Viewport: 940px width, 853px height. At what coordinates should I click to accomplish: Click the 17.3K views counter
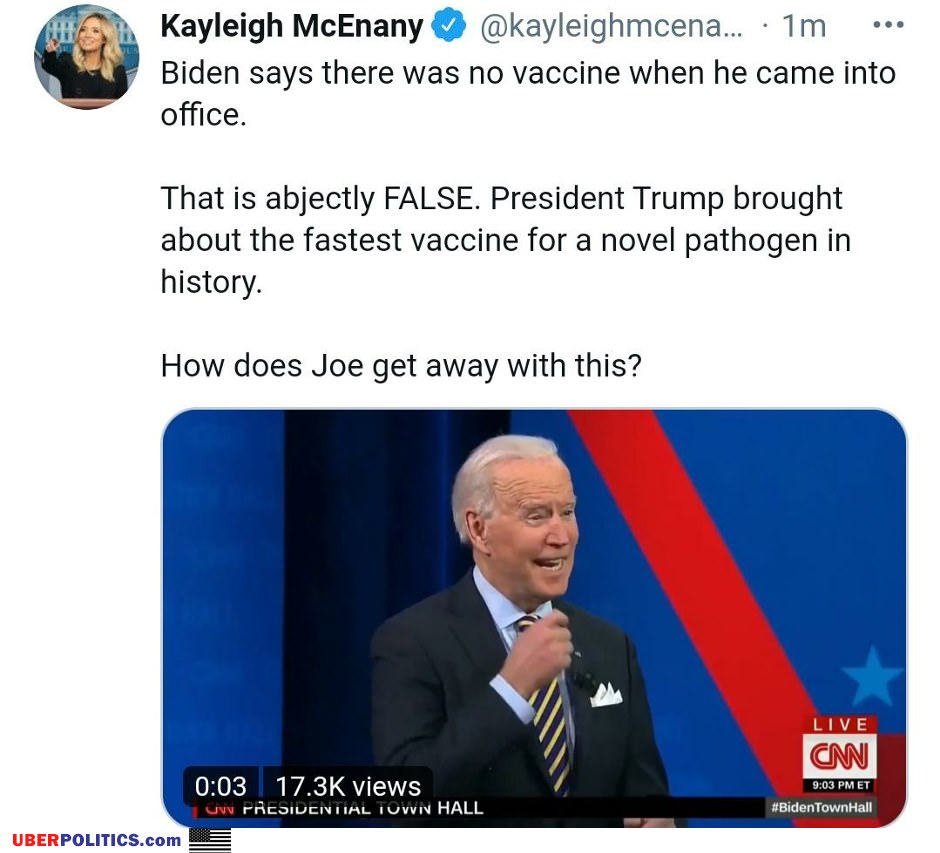coord(348,786)
